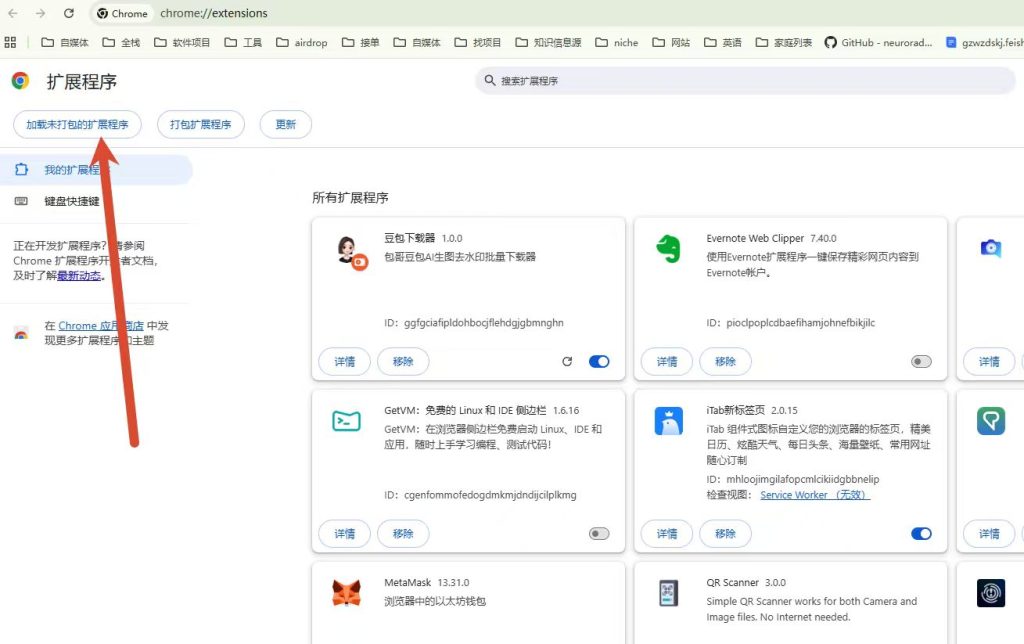Viewport: 1024px width, 644px height.
Task: Open the gzwzdskj.feish bookmark
Action: 984,42
